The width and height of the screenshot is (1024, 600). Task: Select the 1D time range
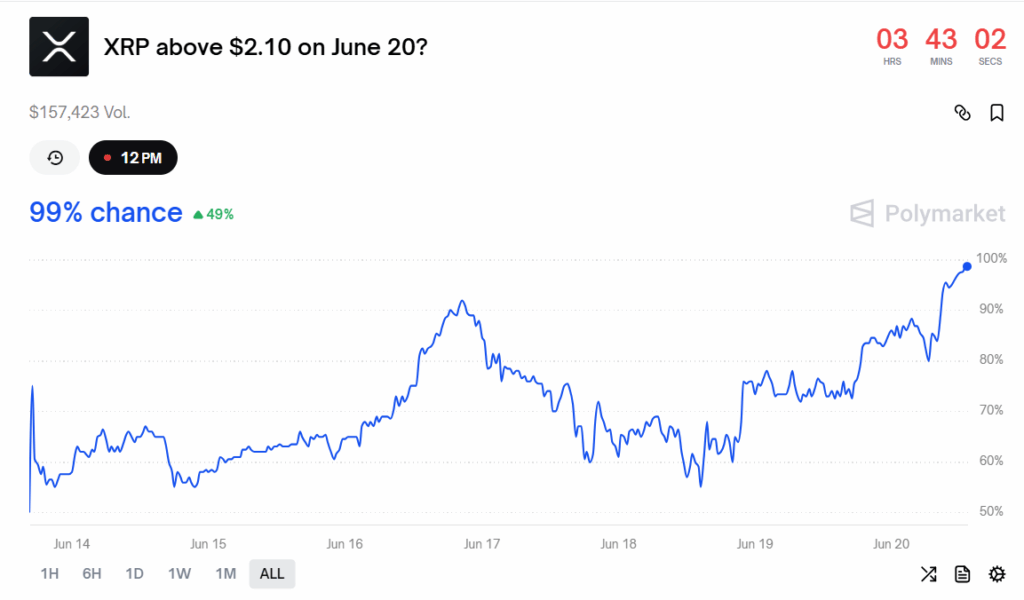(x=135, y=574)
